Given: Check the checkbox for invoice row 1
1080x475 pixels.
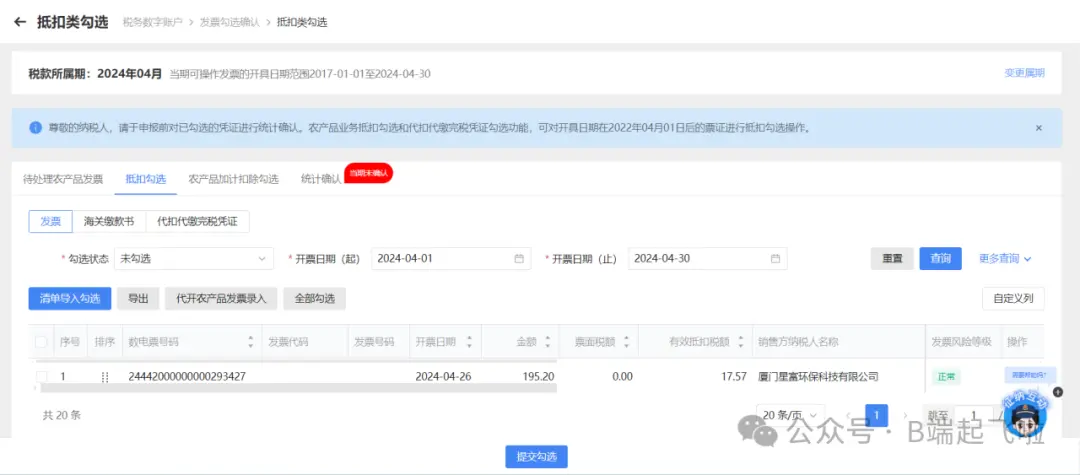Looking at the screenshot, I should pos(41,377).
